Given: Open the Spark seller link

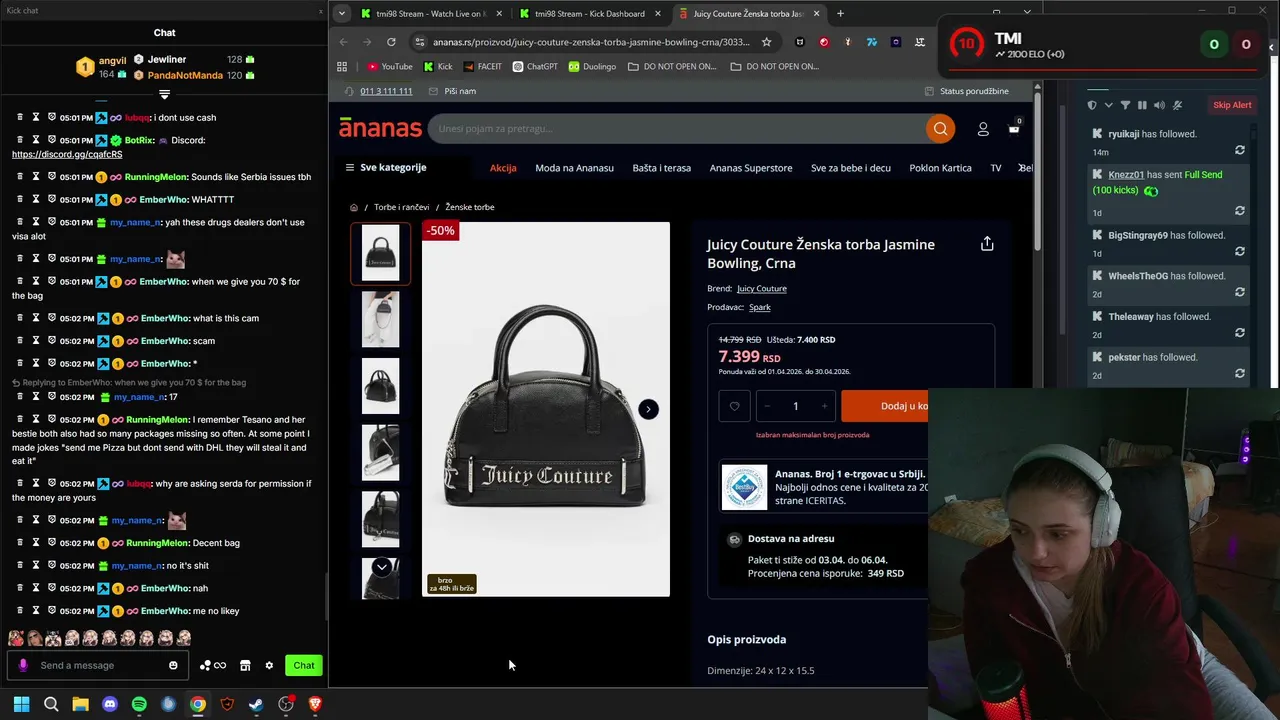Looking at the screenshot, I should [759, 307].
